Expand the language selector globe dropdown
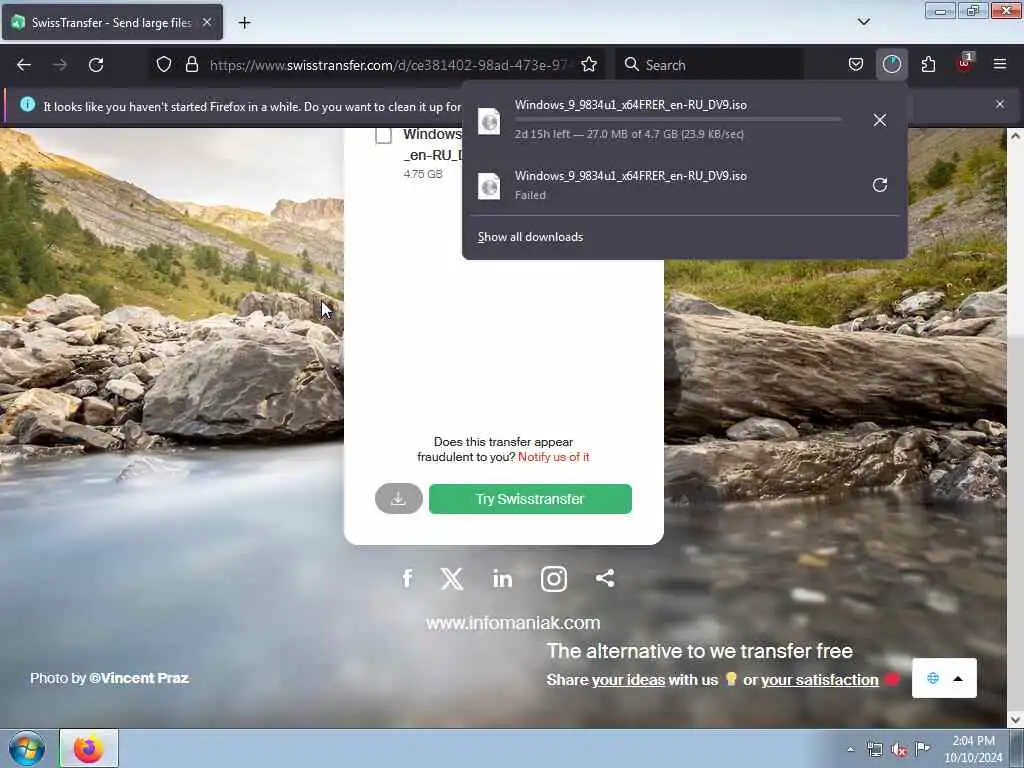Viewport: 1024px width, 768px height. [944, 678]
